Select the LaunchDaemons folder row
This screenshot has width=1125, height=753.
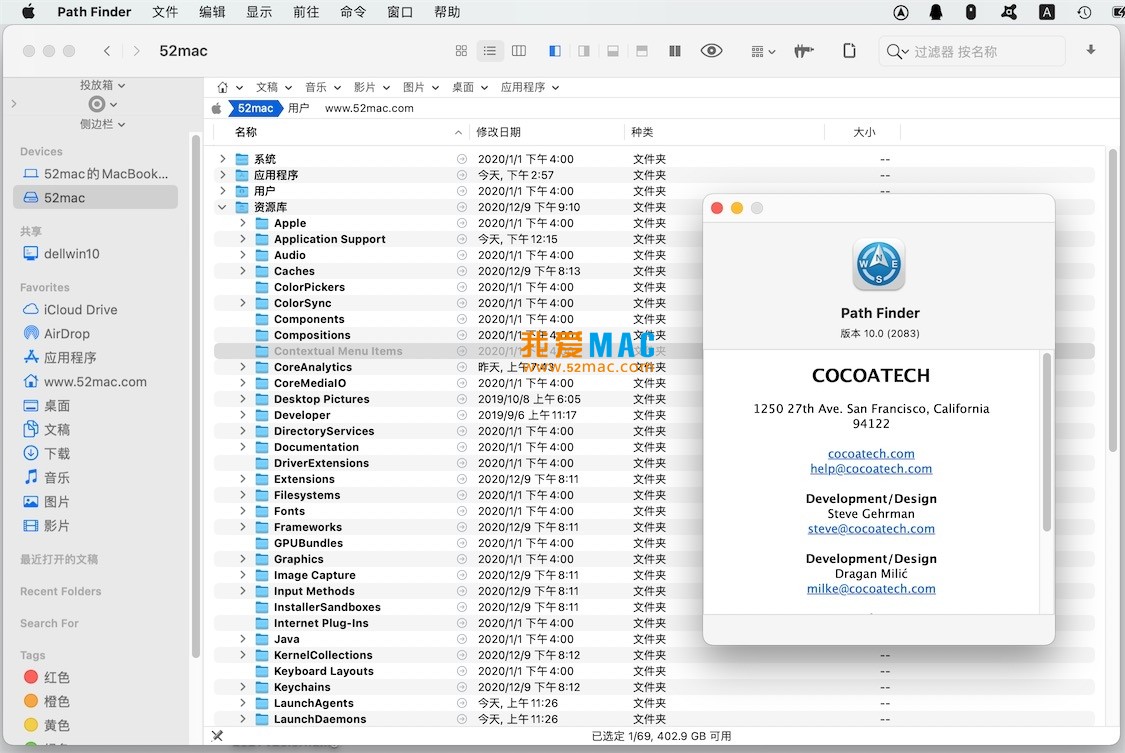pos(654,719)
